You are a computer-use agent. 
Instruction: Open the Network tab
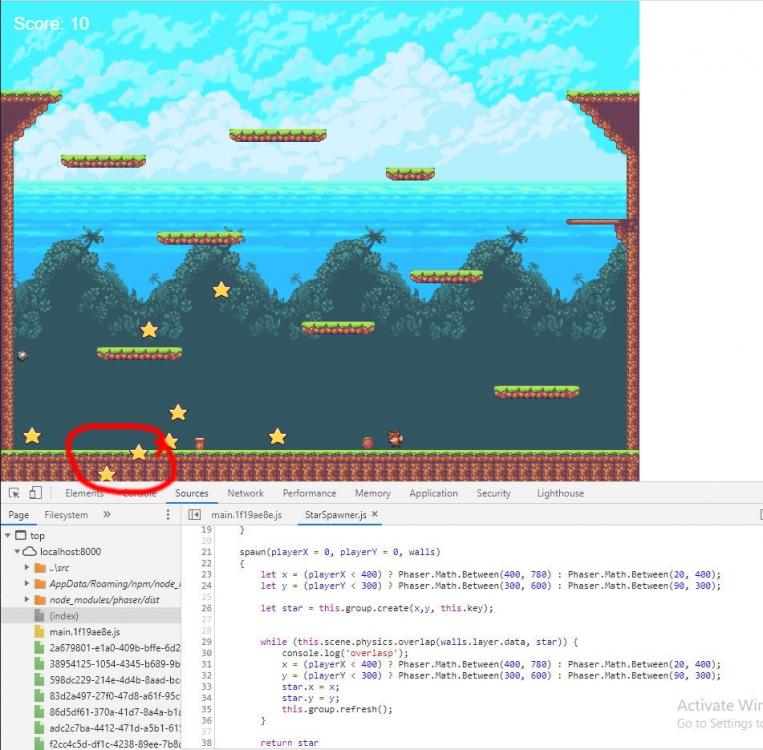click(x=246, y=493)
